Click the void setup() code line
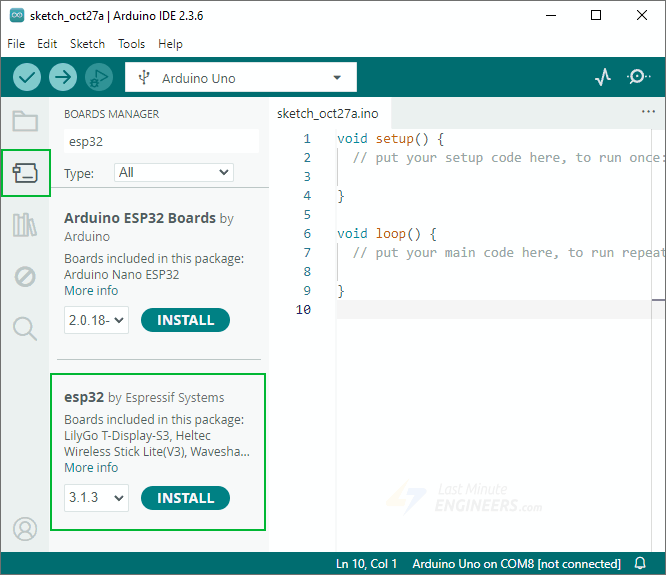The width and height of the screenshot is (666, 575). [390, 138]
